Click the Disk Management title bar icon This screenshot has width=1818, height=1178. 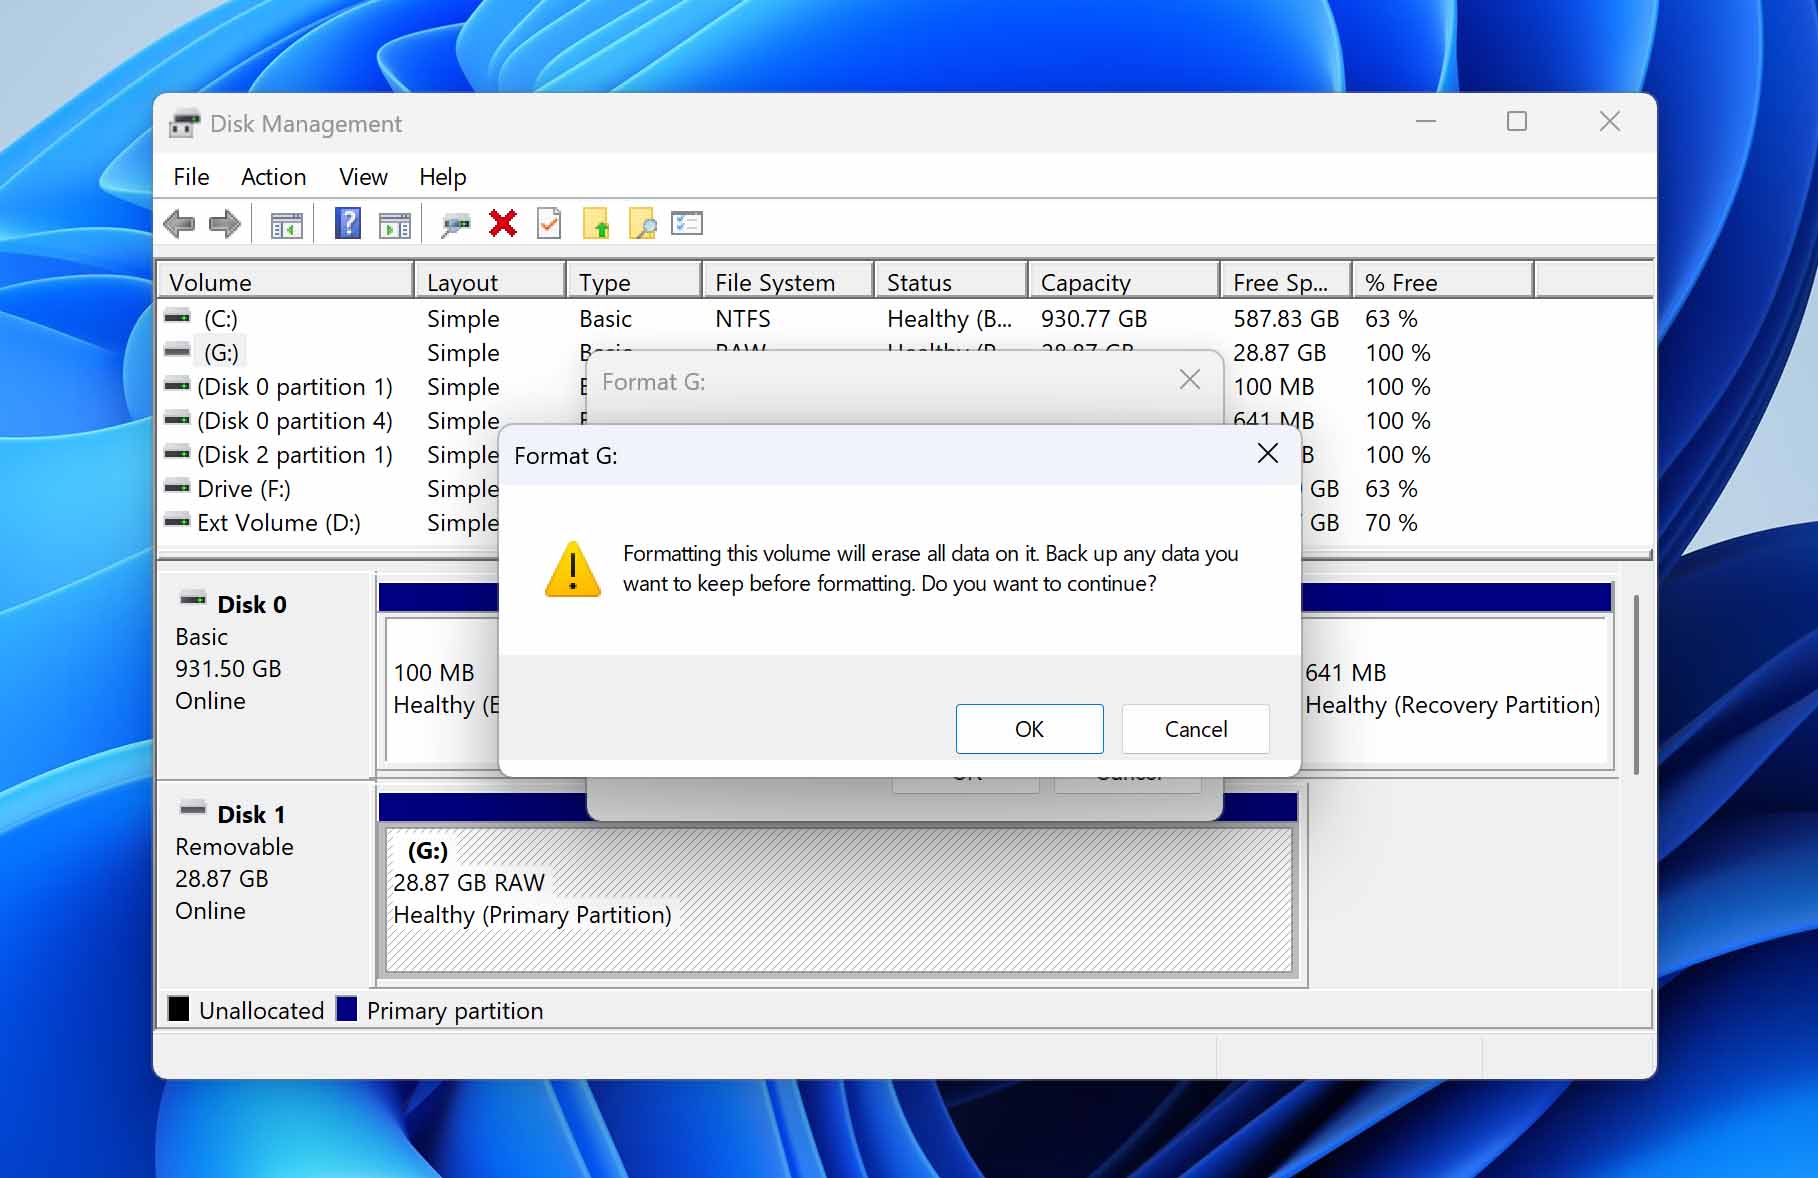[x=185, y=123]
